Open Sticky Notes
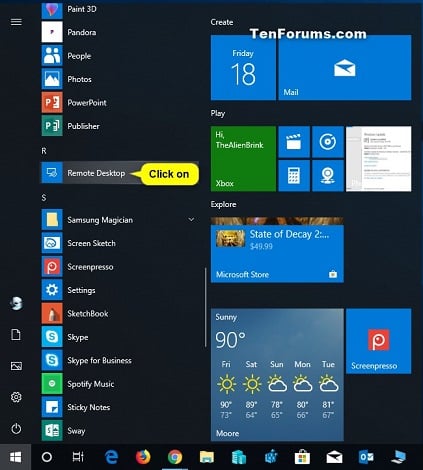Image resolution: width=423 pixels, height=470 pixels. pos(120,407)
